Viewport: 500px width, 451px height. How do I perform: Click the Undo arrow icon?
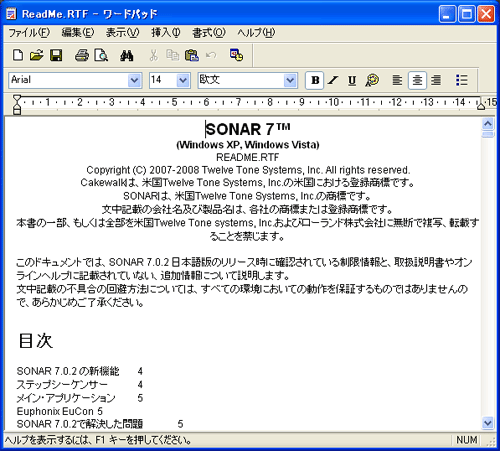click(211, 55)
